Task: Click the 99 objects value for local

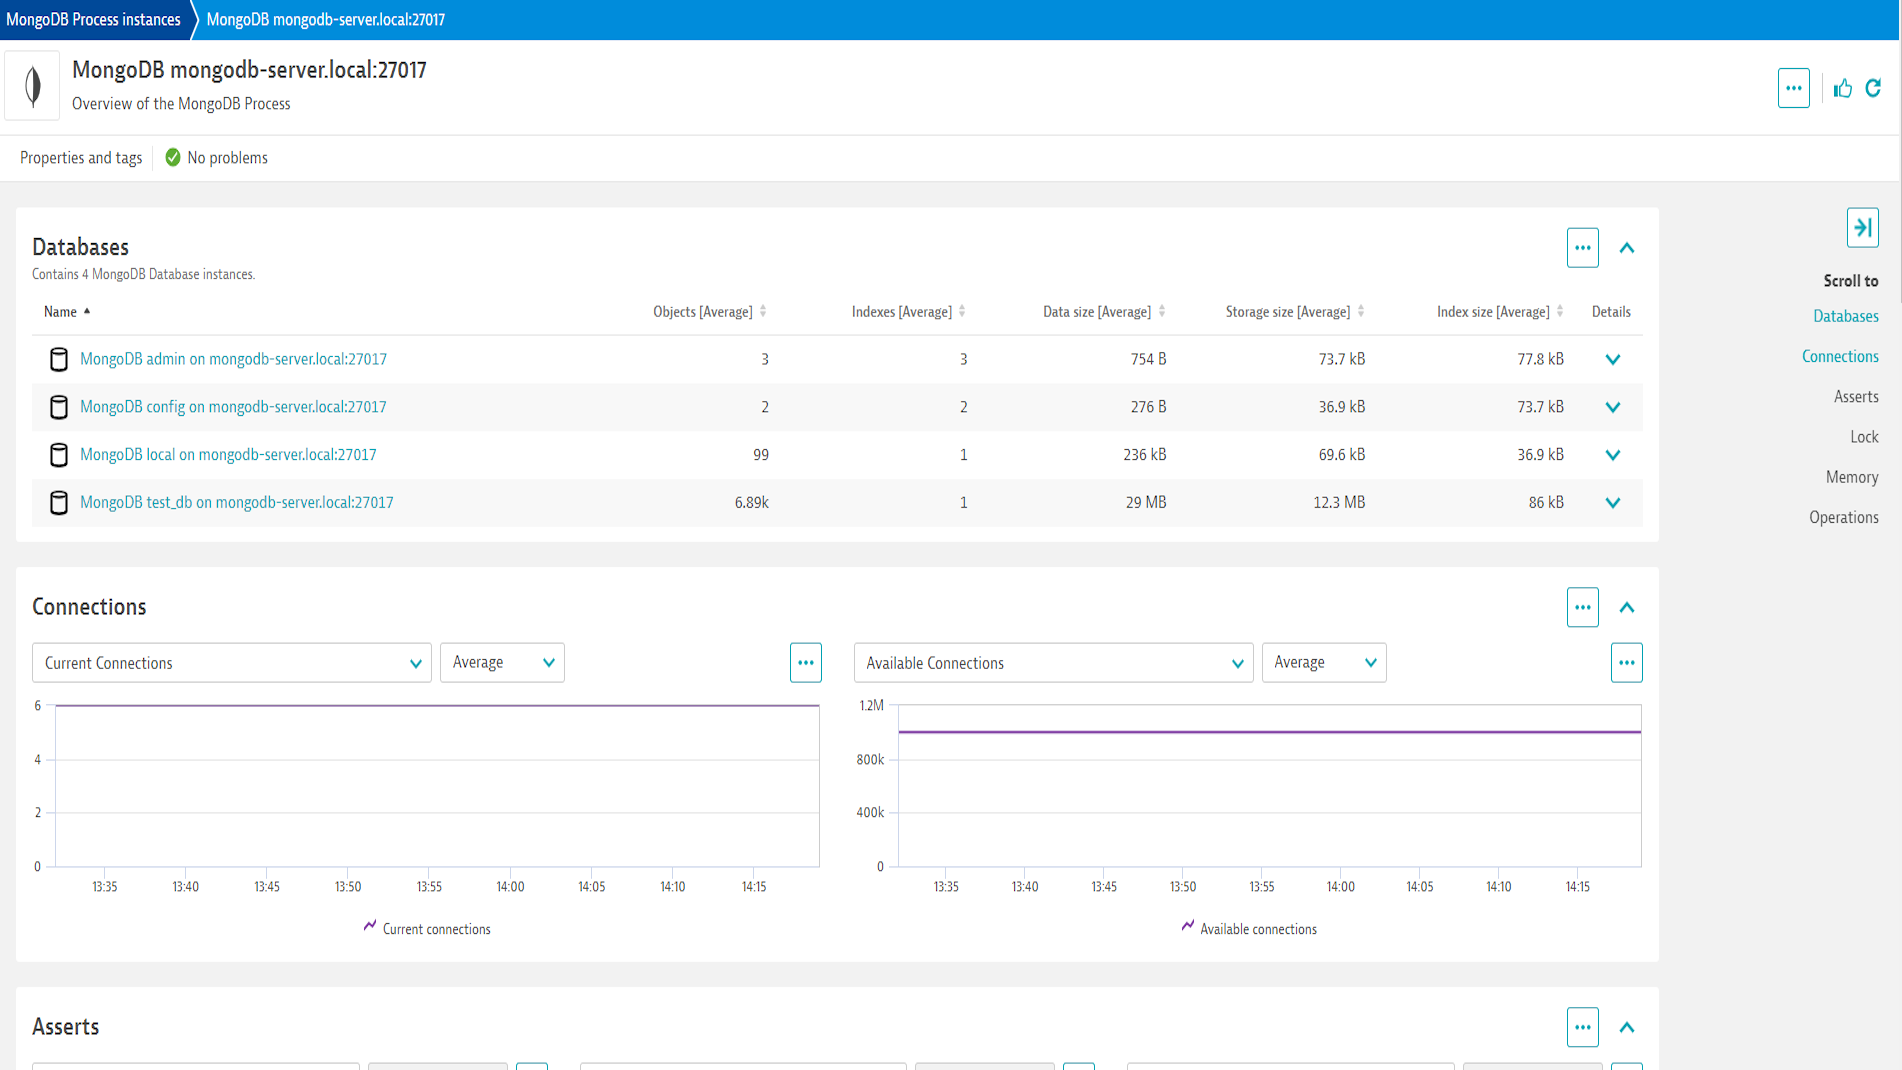Action: pyautogui.click(x=761, y=455)
